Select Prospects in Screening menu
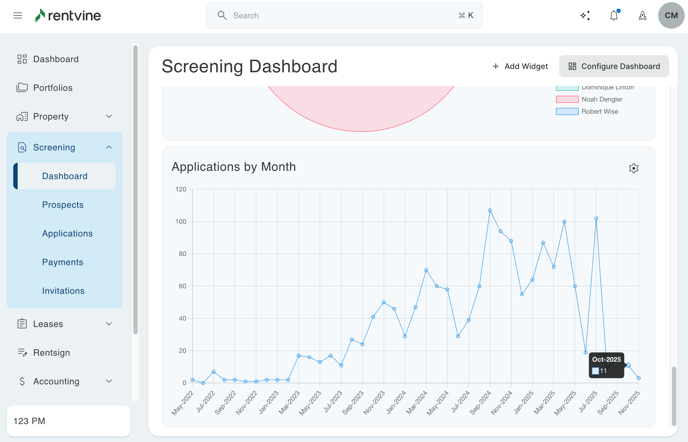Viewport: 688px width, 442px height. pyautogui.click(x=63, y=205)
